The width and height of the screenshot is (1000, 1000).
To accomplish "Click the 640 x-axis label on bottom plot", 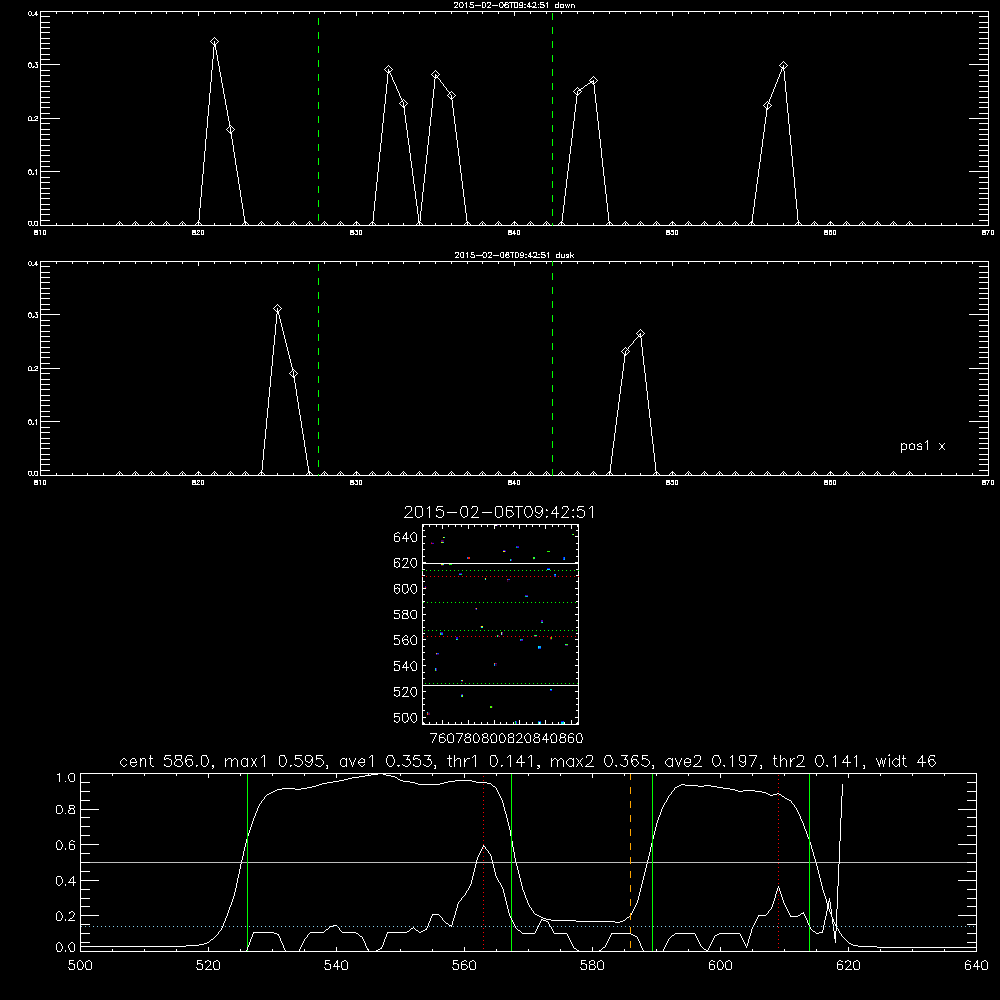I will tap(976, 966).
